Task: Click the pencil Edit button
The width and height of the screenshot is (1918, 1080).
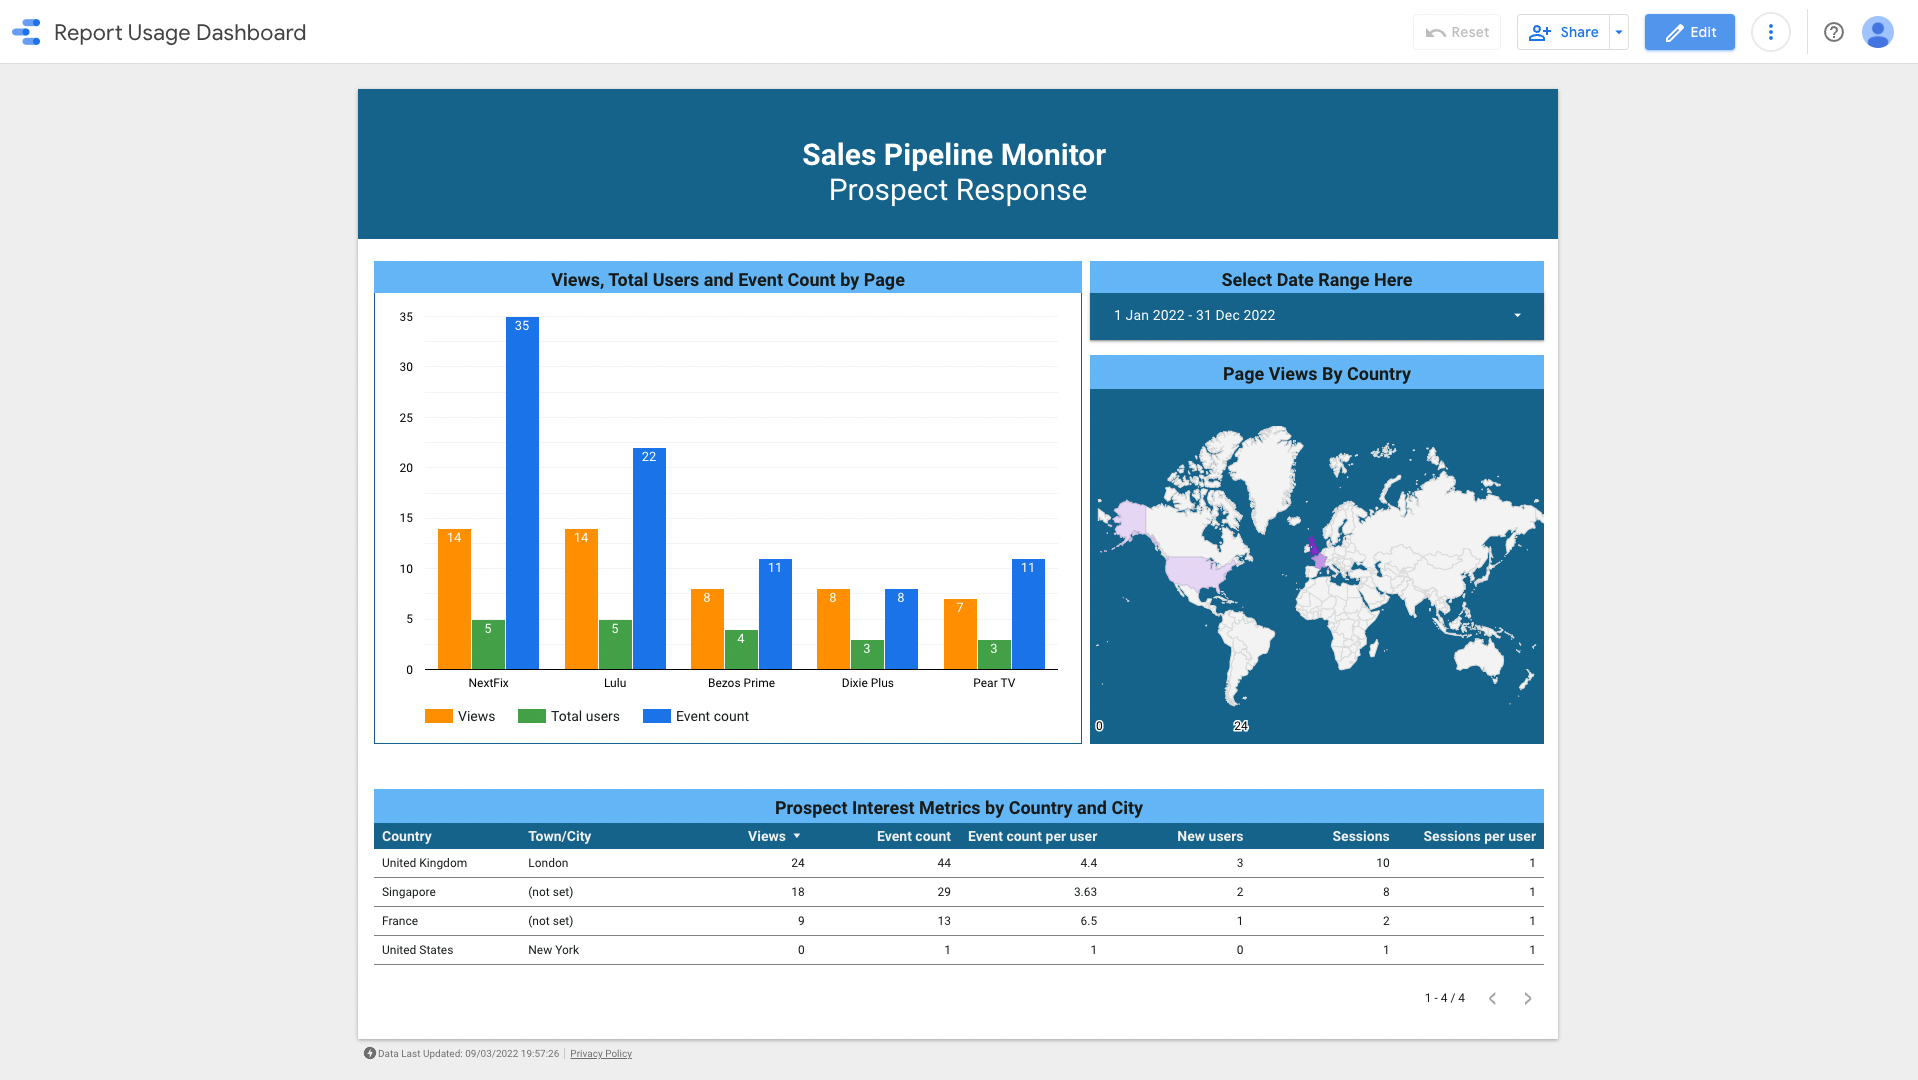Action: click(x=1689, y=32)
